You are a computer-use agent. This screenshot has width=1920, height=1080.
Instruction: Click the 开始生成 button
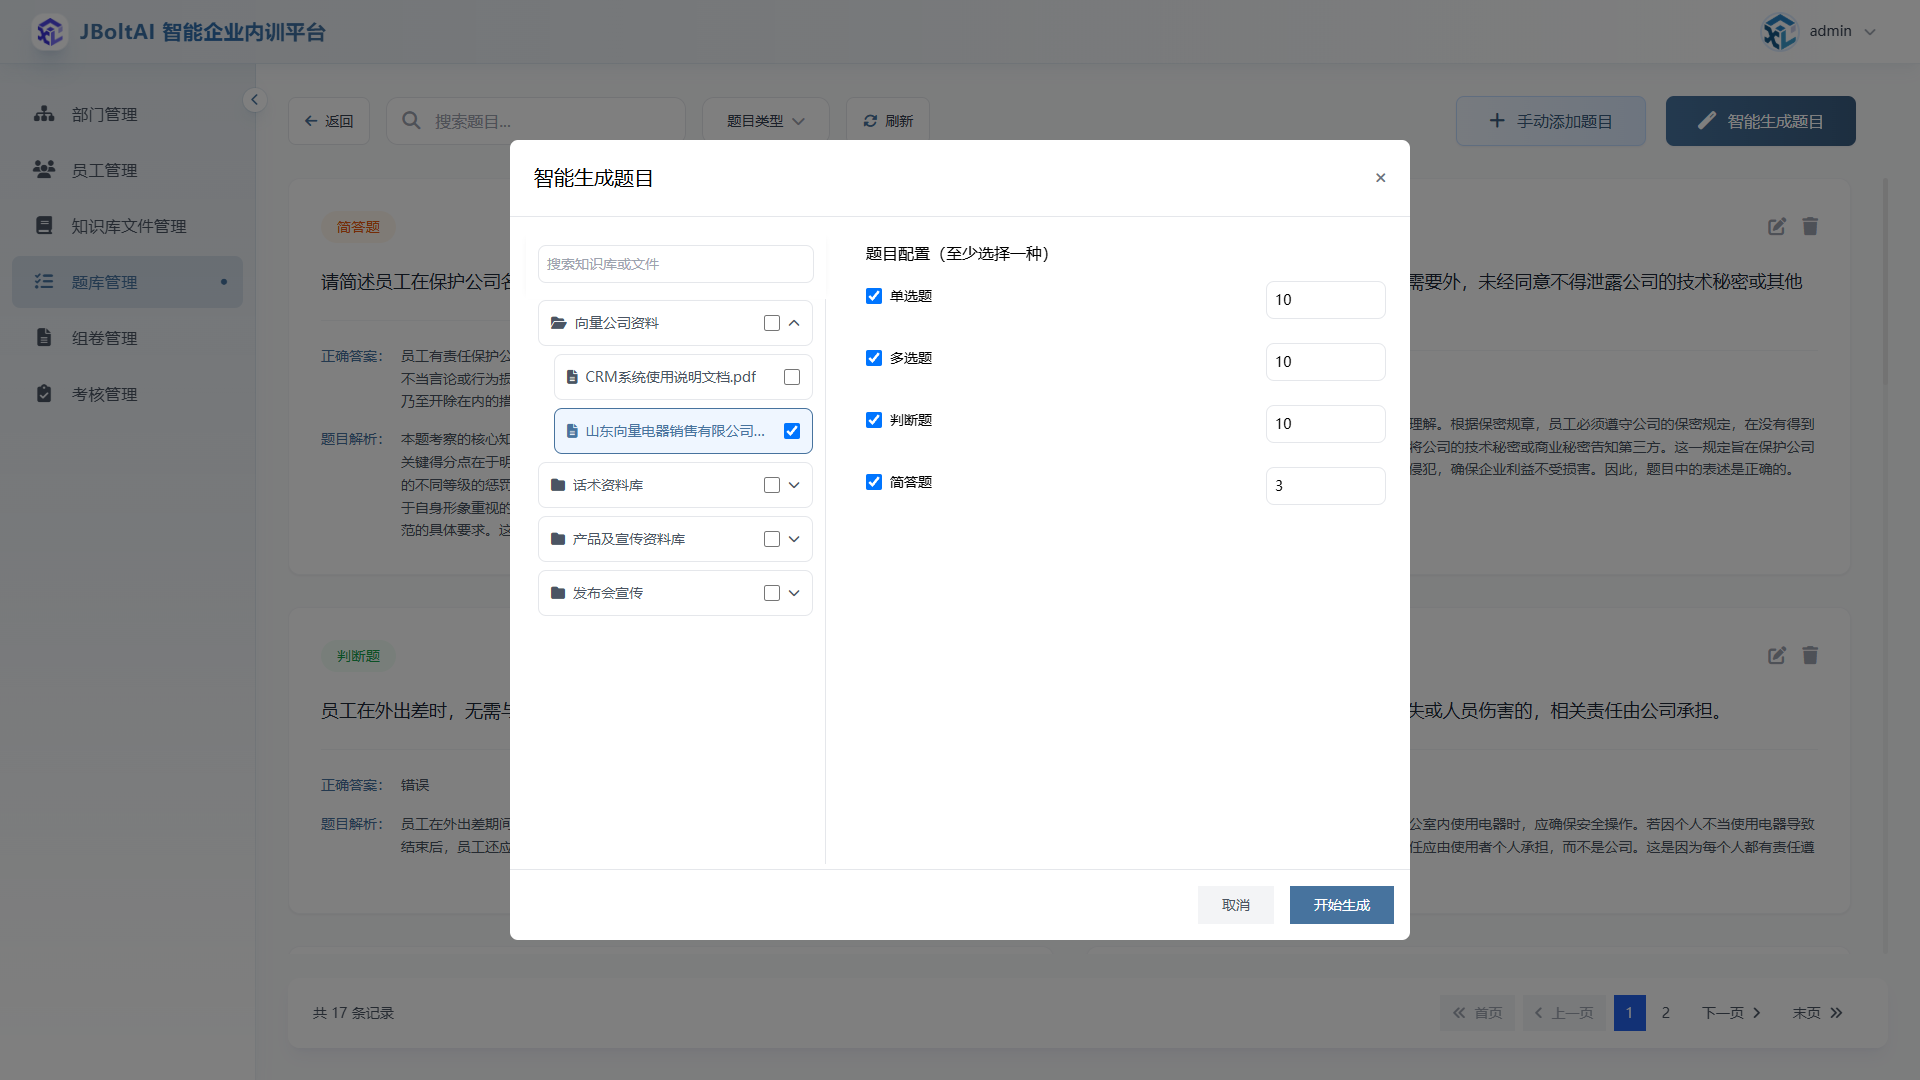pyautogui.click(x=1341, y=905)
